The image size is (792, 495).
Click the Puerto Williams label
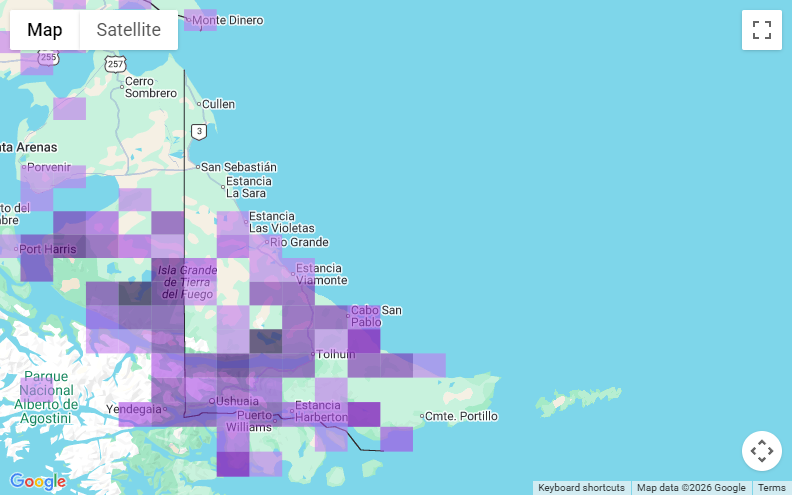tap(254, 421)
